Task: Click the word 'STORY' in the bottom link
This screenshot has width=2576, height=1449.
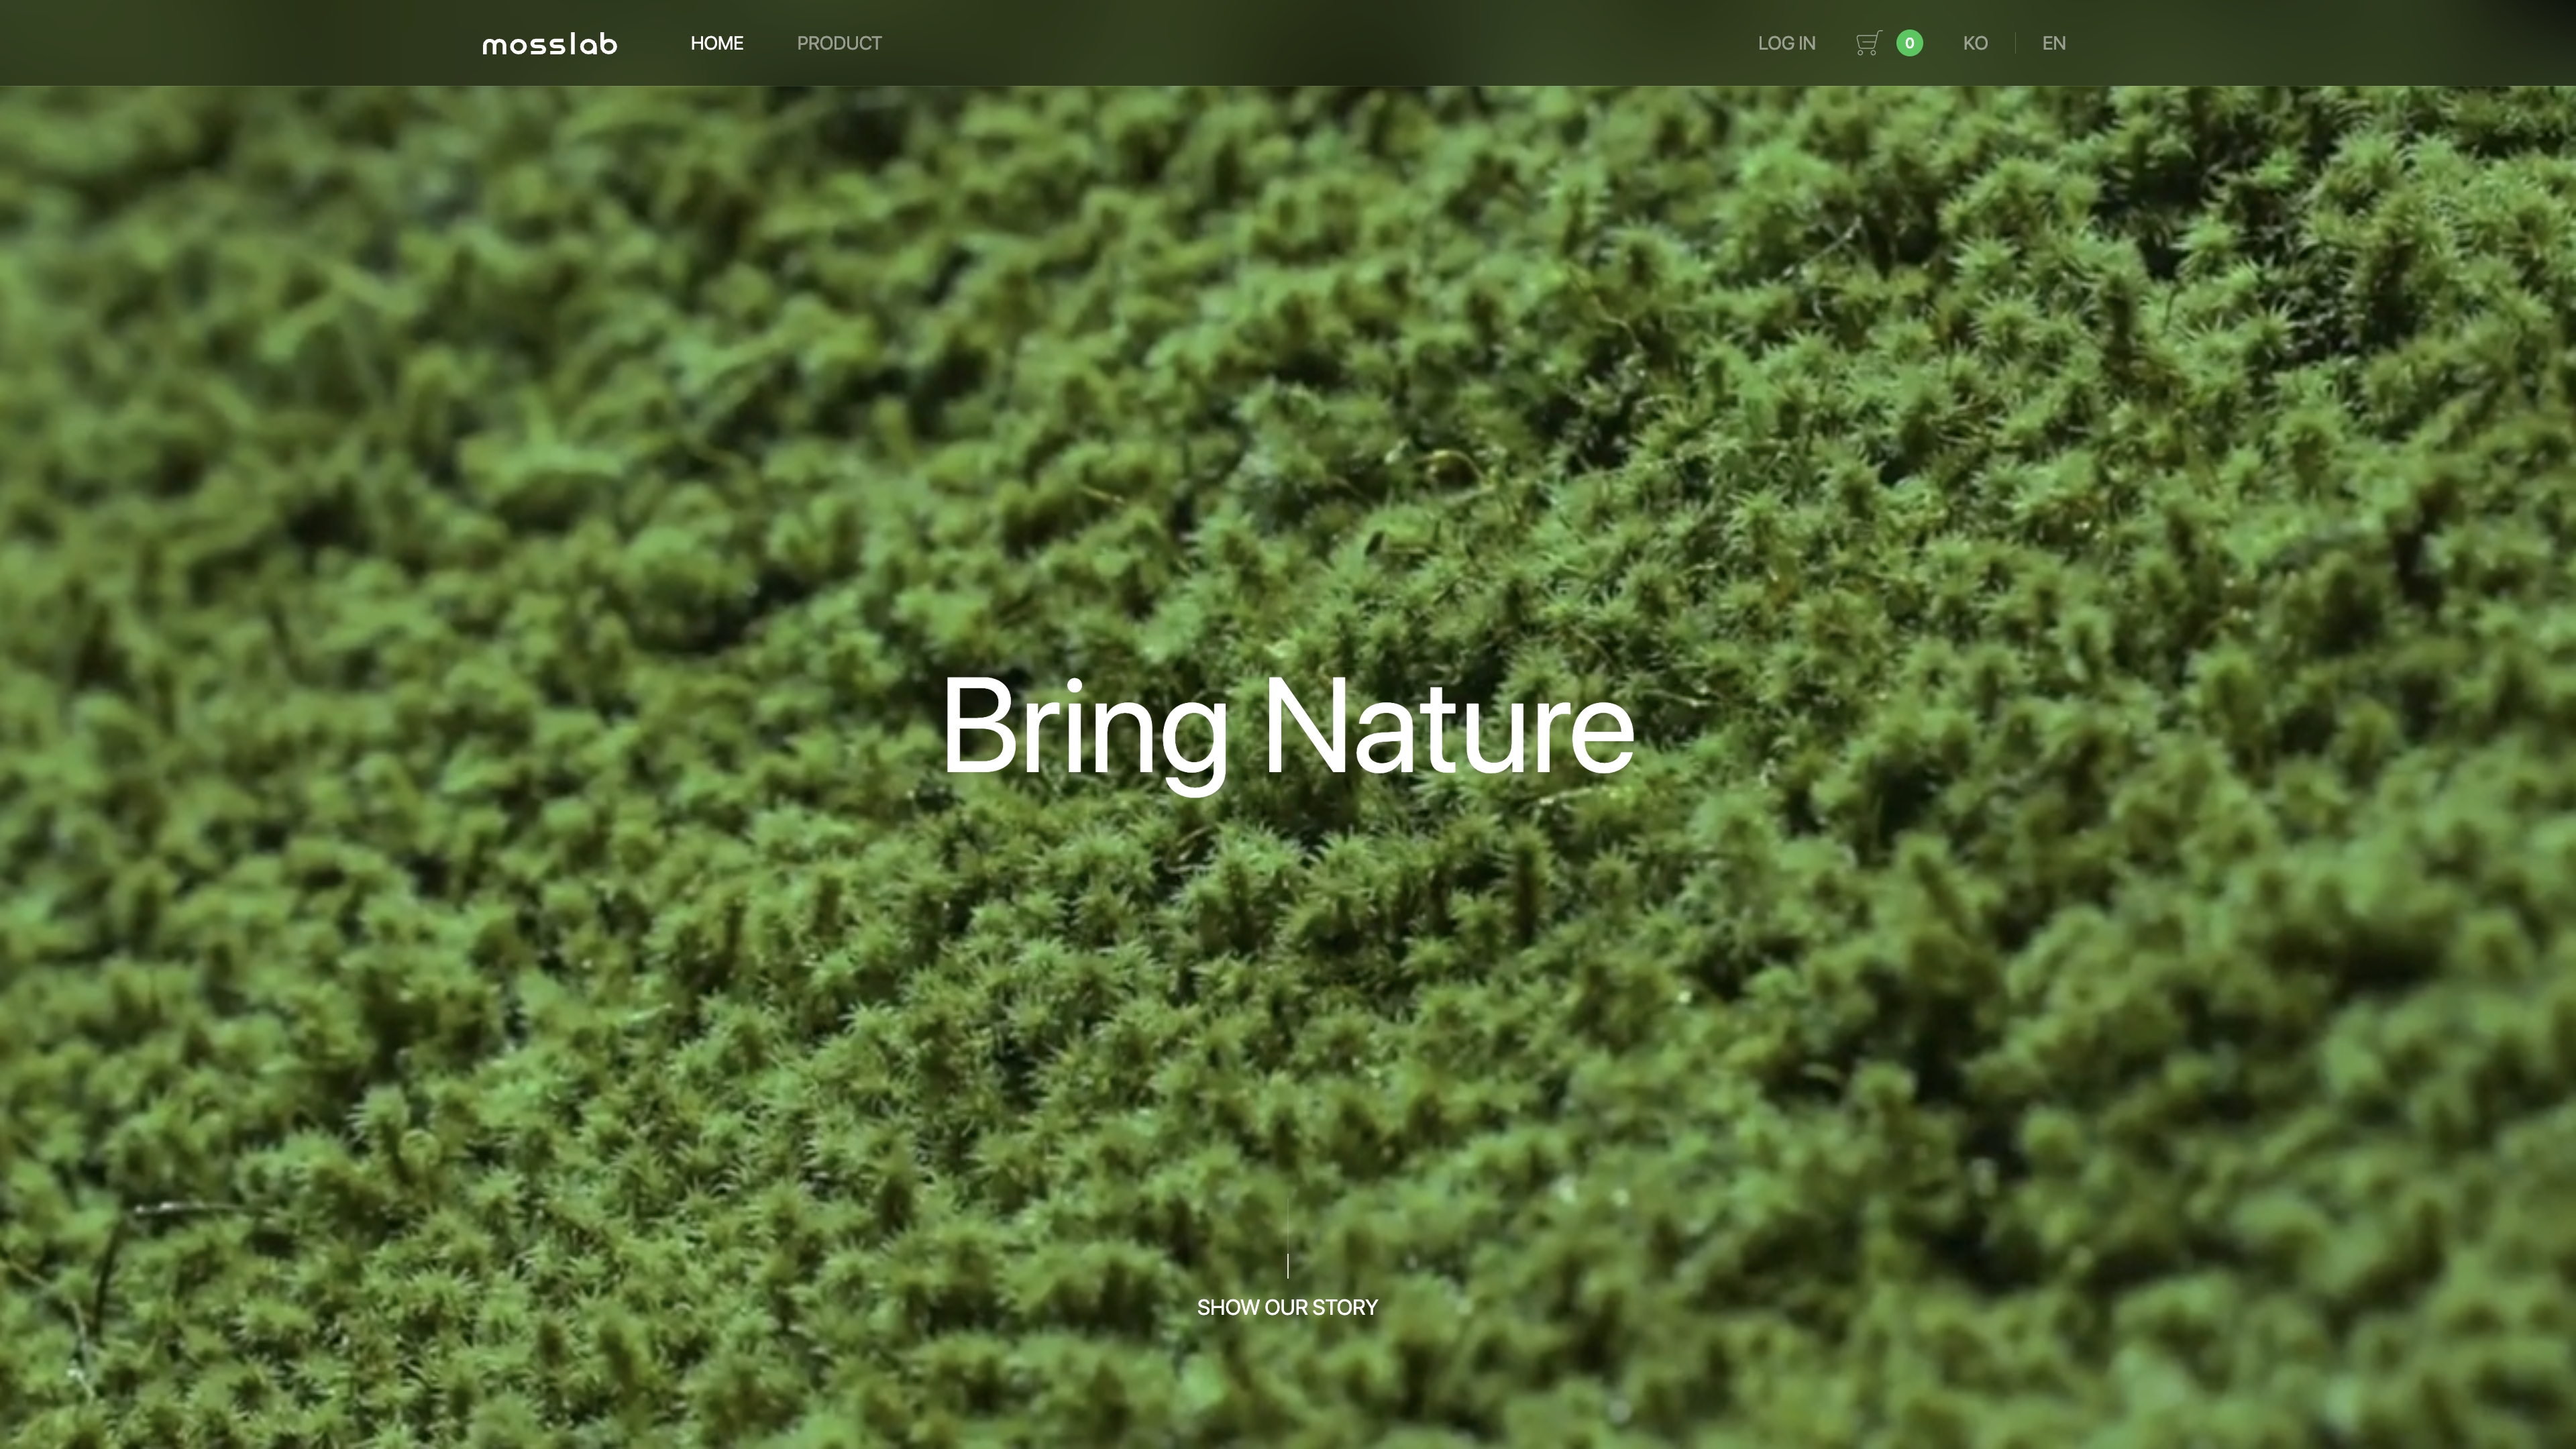Action: tap(1345, 1307)
